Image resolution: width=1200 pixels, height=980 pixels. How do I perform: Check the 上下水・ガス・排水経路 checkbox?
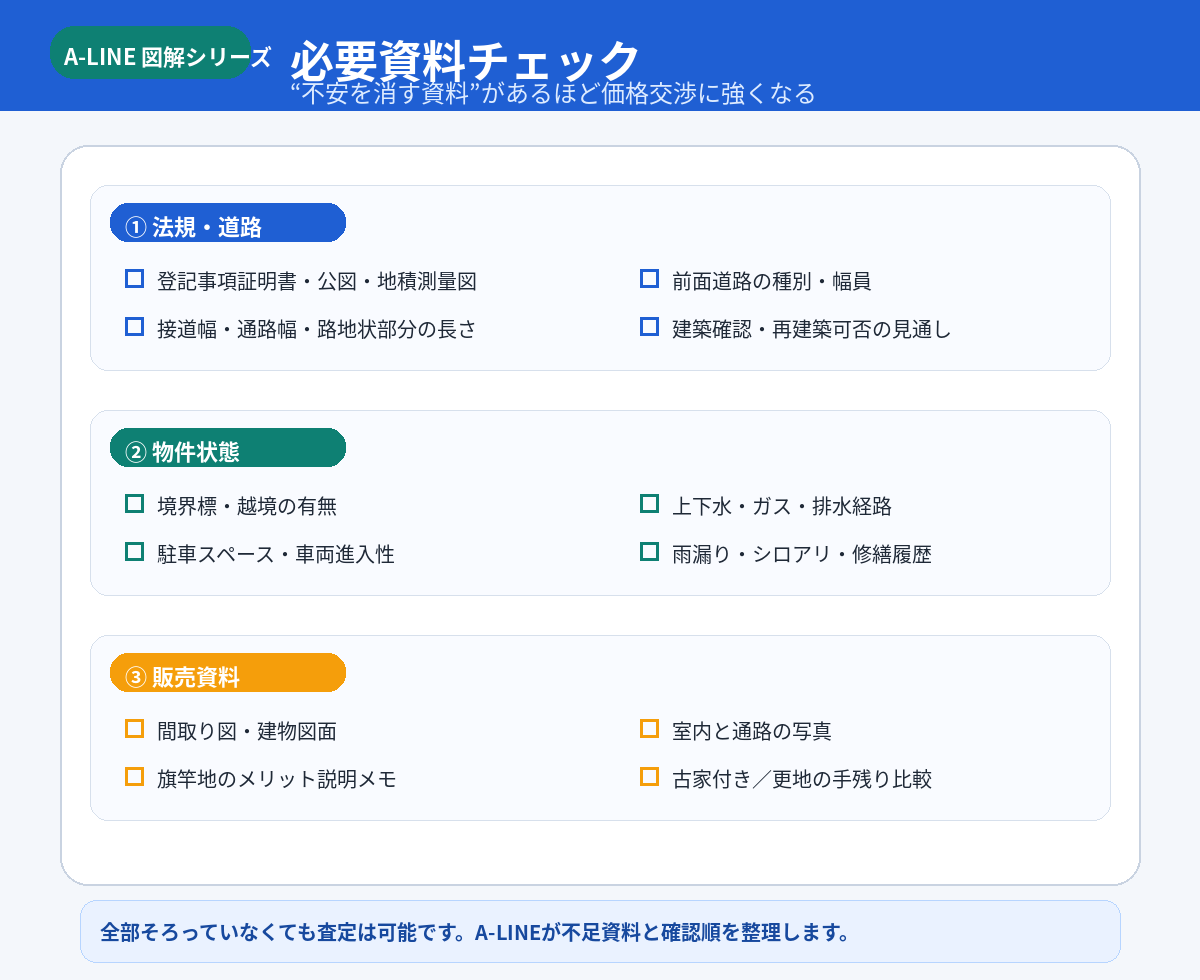[x=649, y=504]
